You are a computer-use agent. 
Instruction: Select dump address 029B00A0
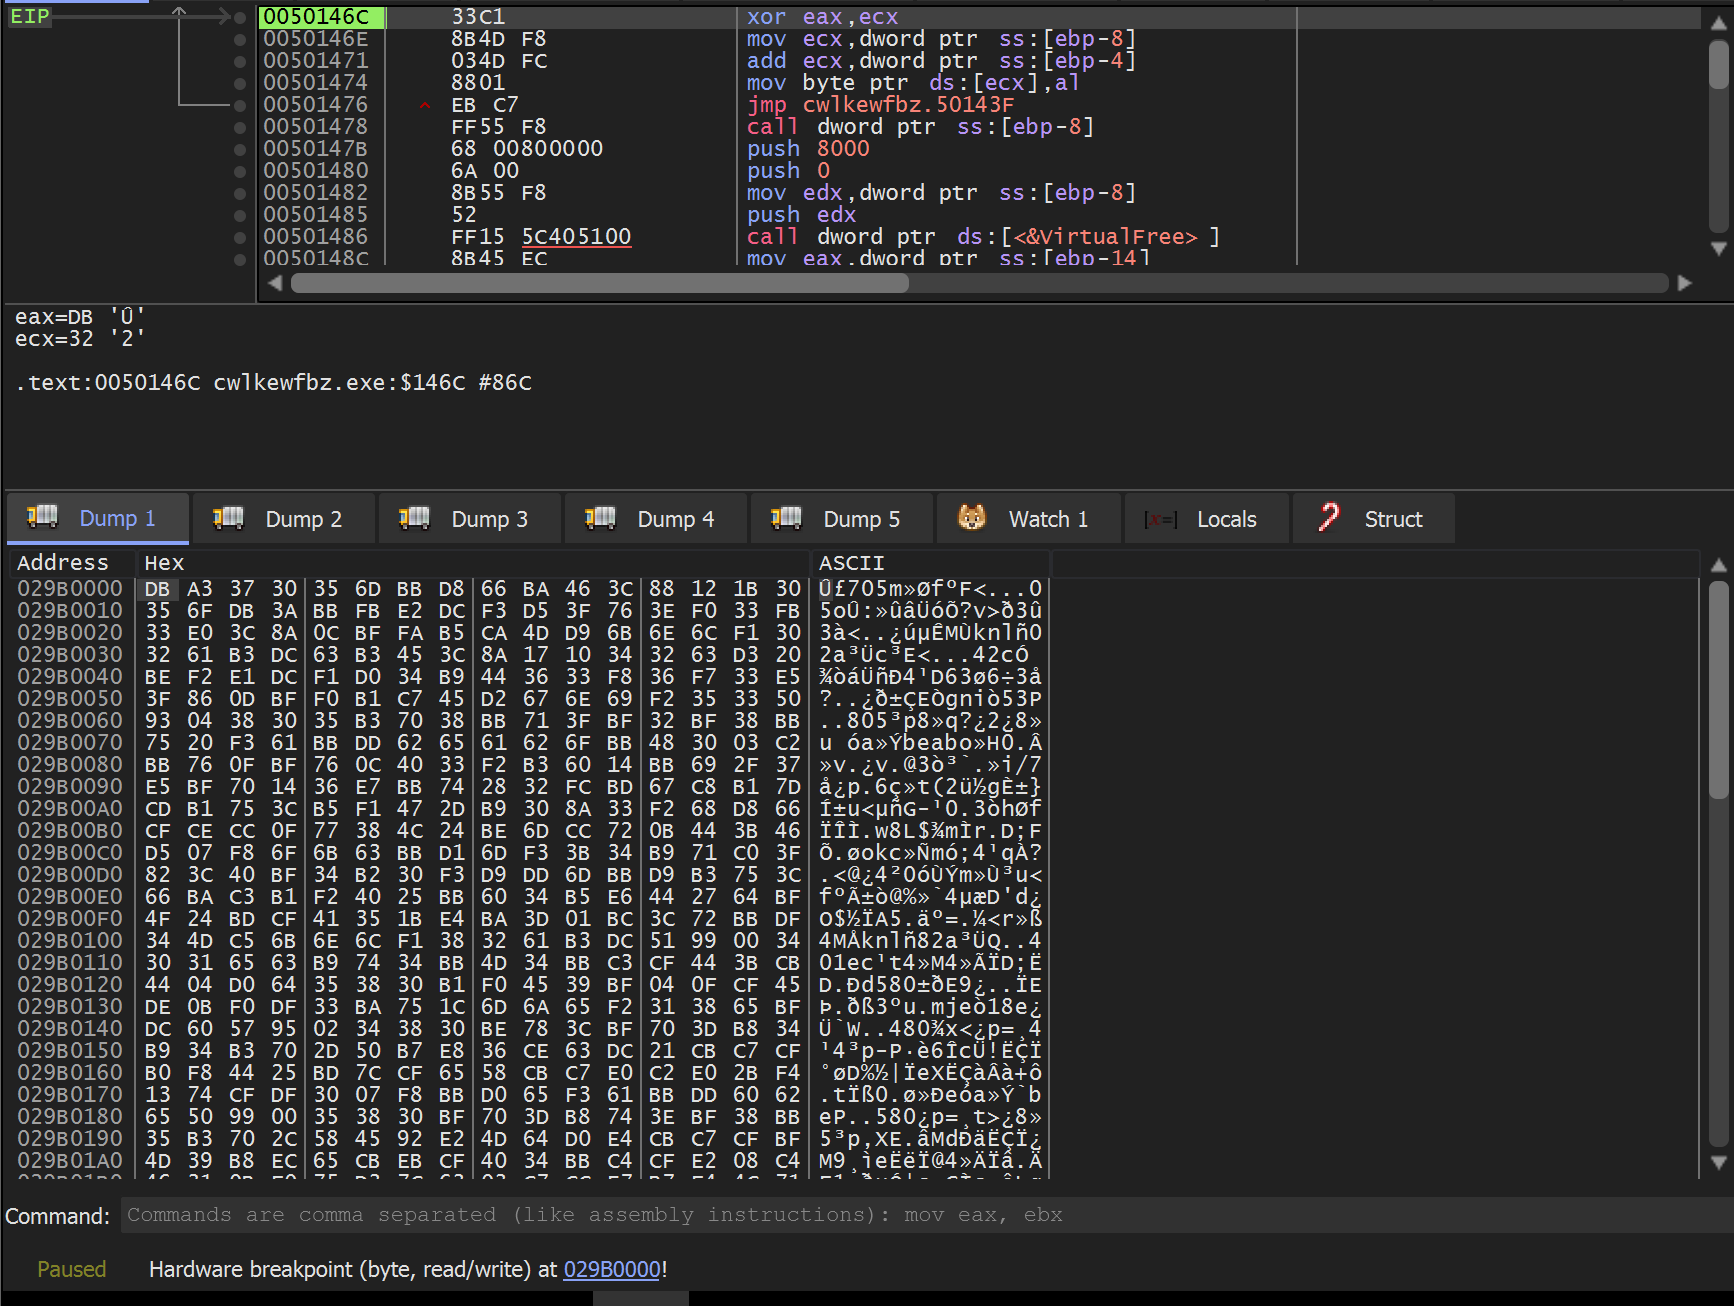pyautogui.click(x=70, y=809)
